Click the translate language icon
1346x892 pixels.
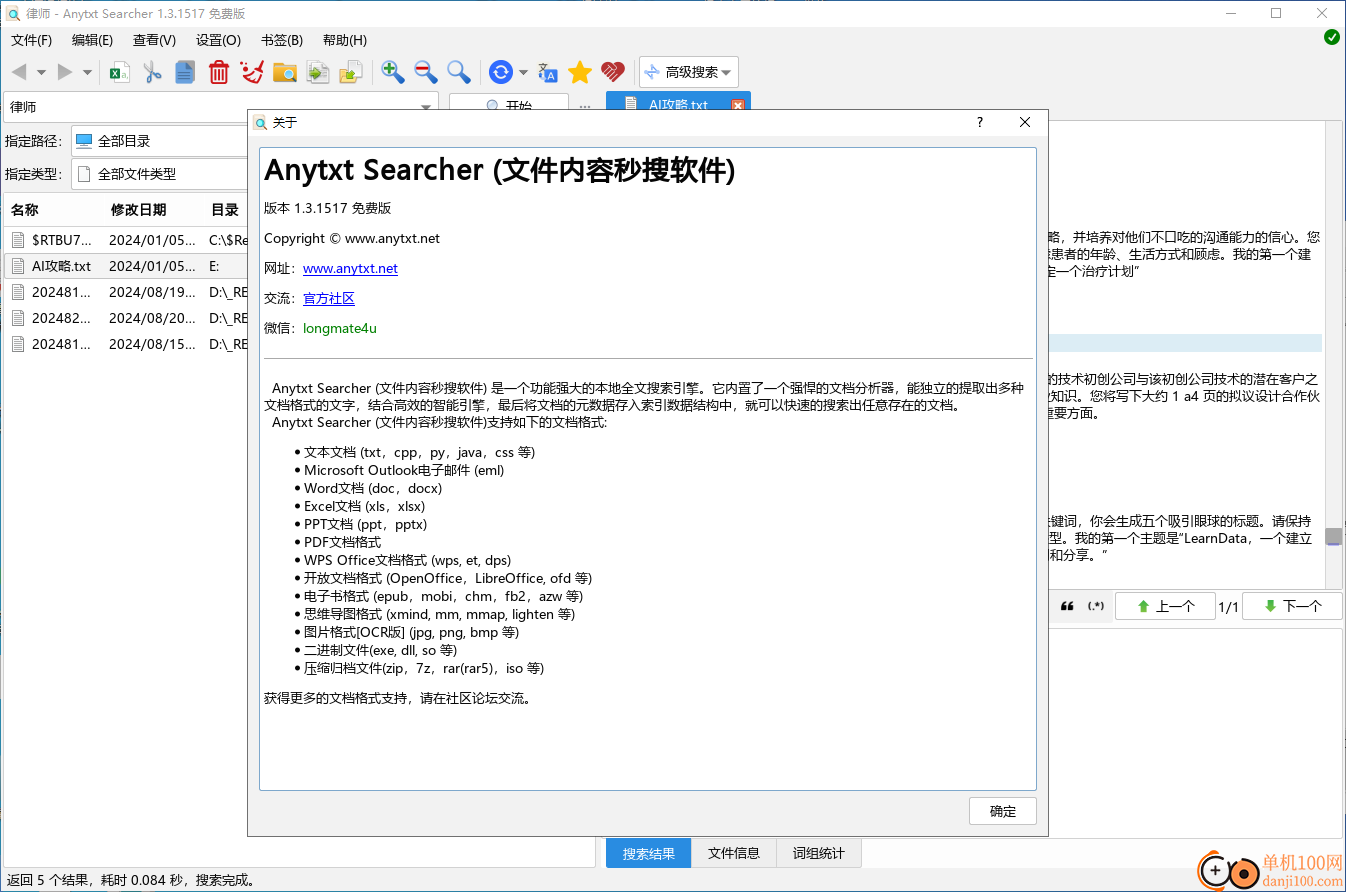pyautogui.click(x=547, y=72)
